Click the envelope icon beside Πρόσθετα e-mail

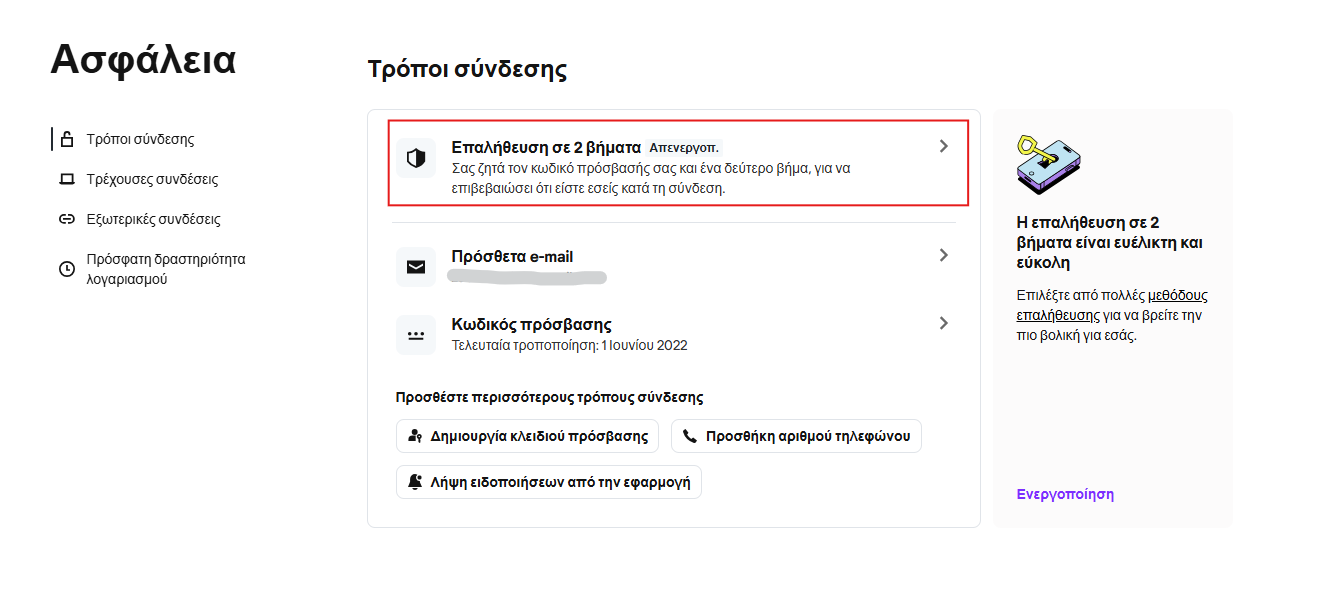point(416,267)
